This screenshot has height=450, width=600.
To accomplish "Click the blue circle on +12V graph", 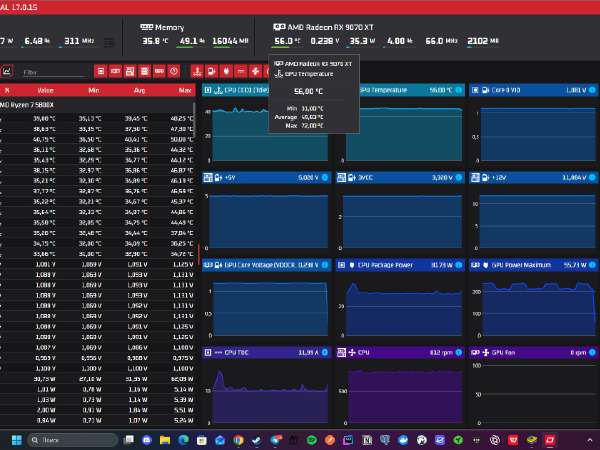I will pos(592,178).
